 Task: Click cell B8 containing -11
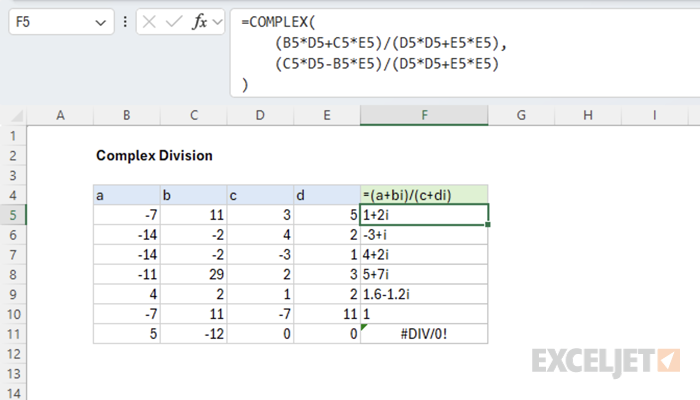(x=127, y=275)
